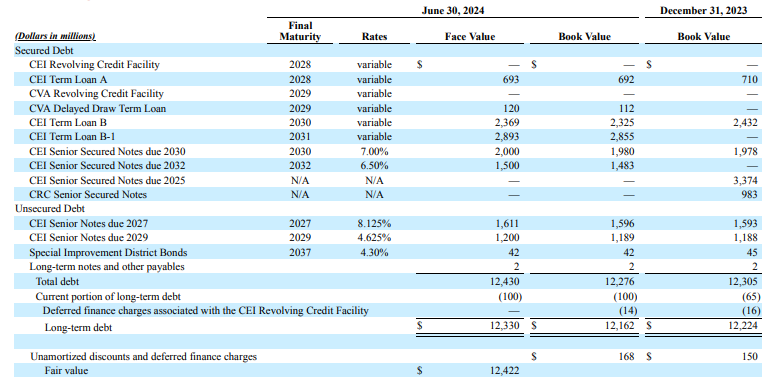
Task: Click the 'Long-term debt' row label
Action: pos(78,327)
